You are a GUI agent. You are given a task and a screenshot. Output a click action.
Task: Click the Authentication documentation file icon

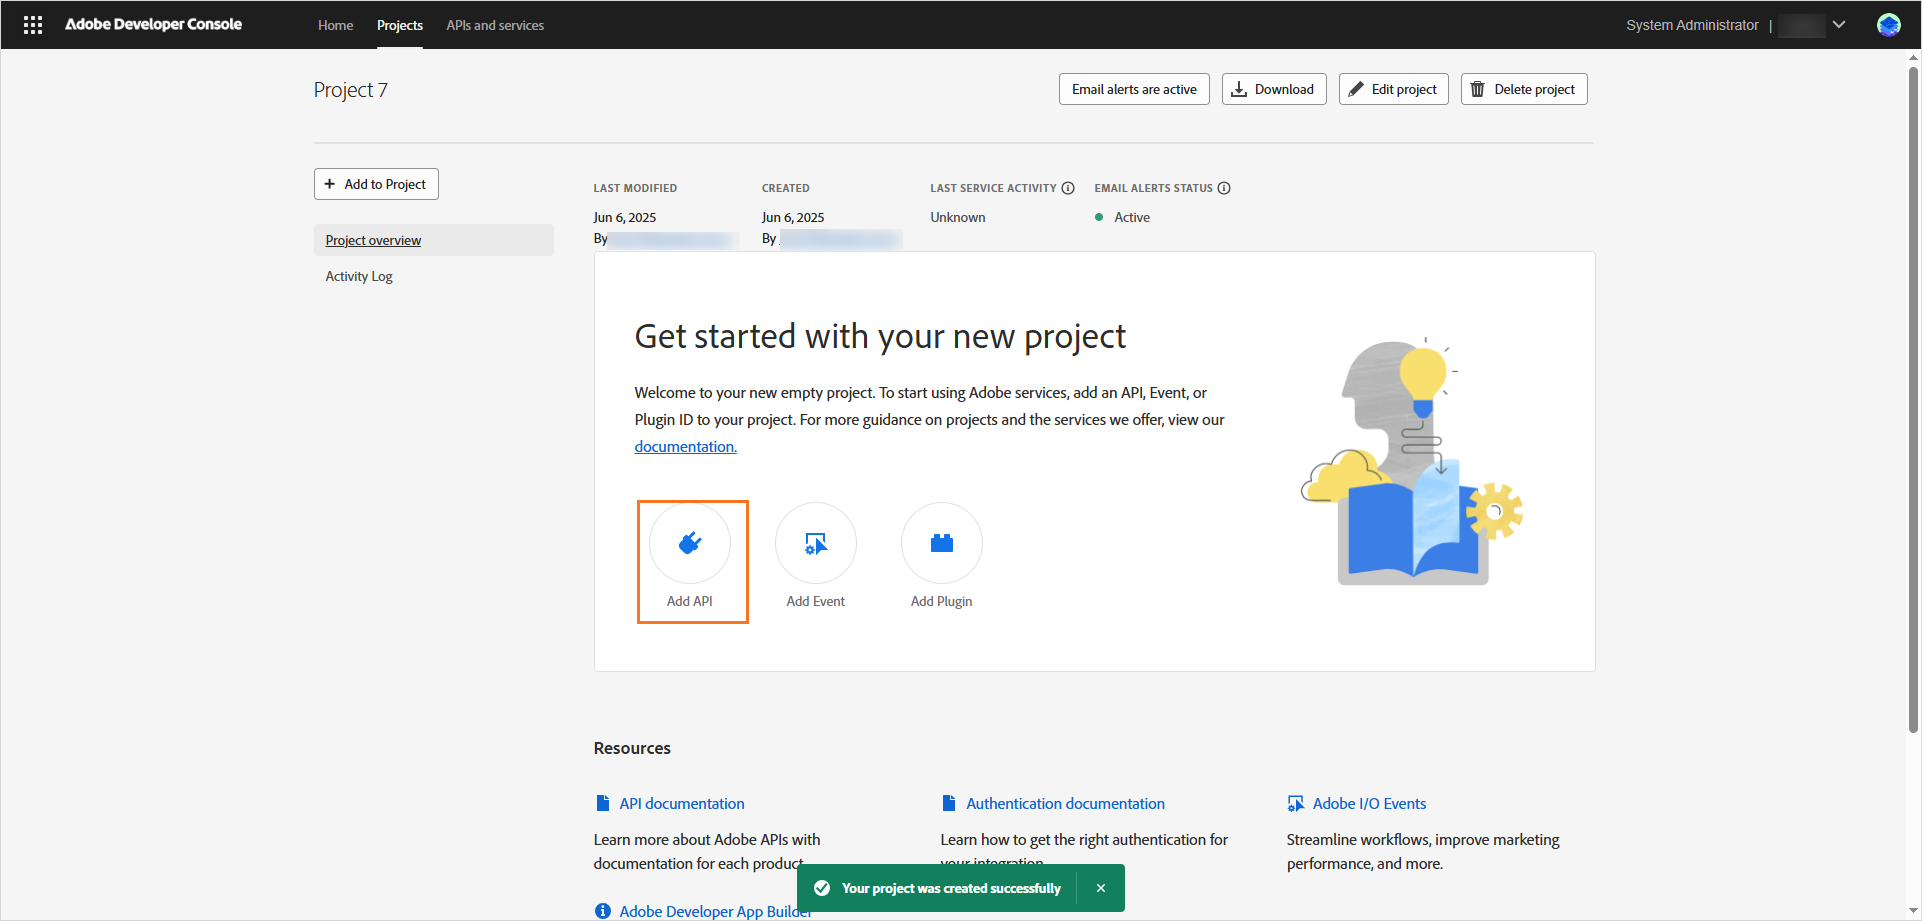point(949,803)
